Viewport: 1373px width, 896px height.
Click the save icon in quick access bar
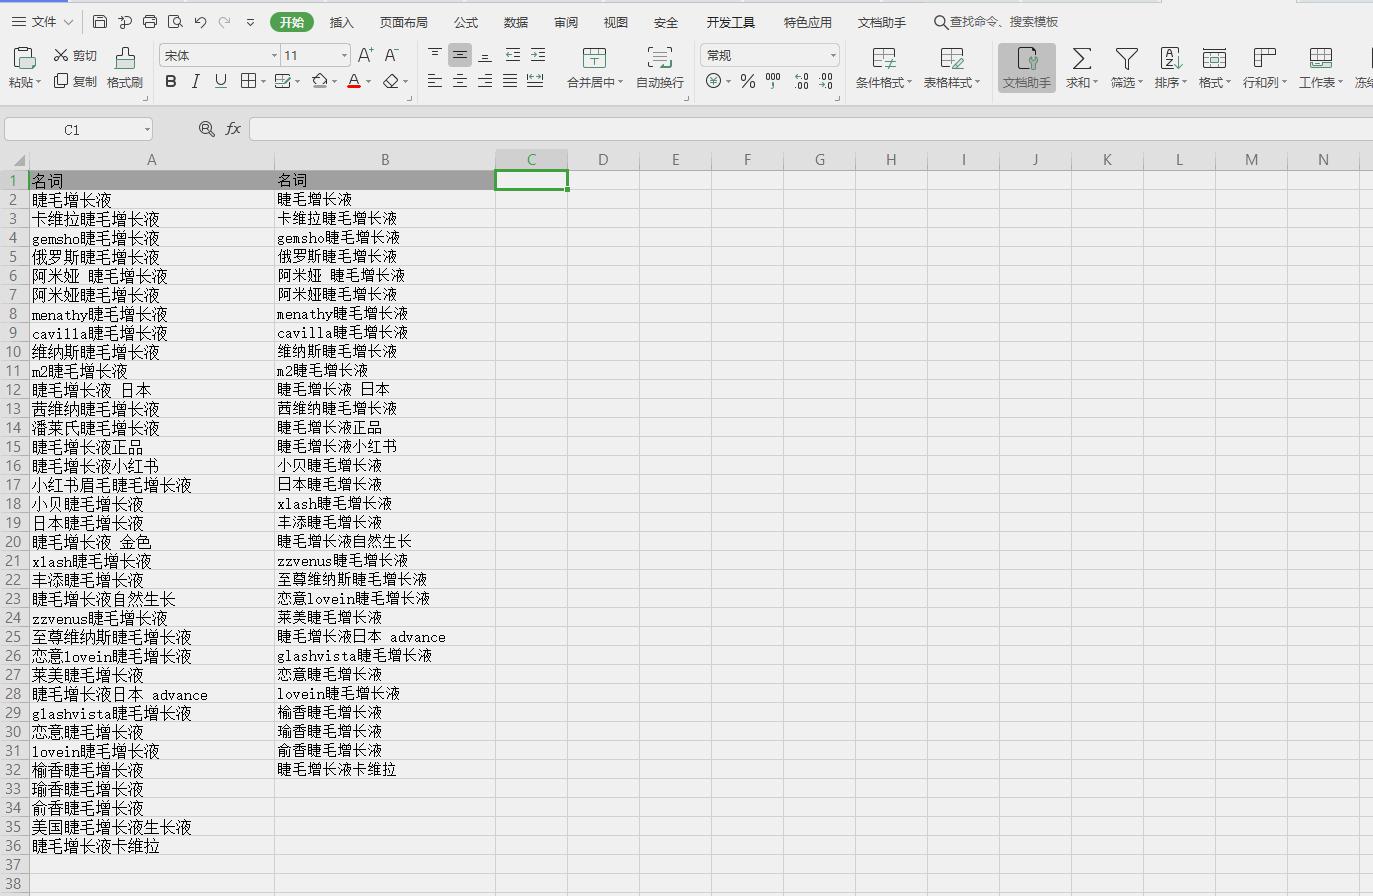[100, 22]
